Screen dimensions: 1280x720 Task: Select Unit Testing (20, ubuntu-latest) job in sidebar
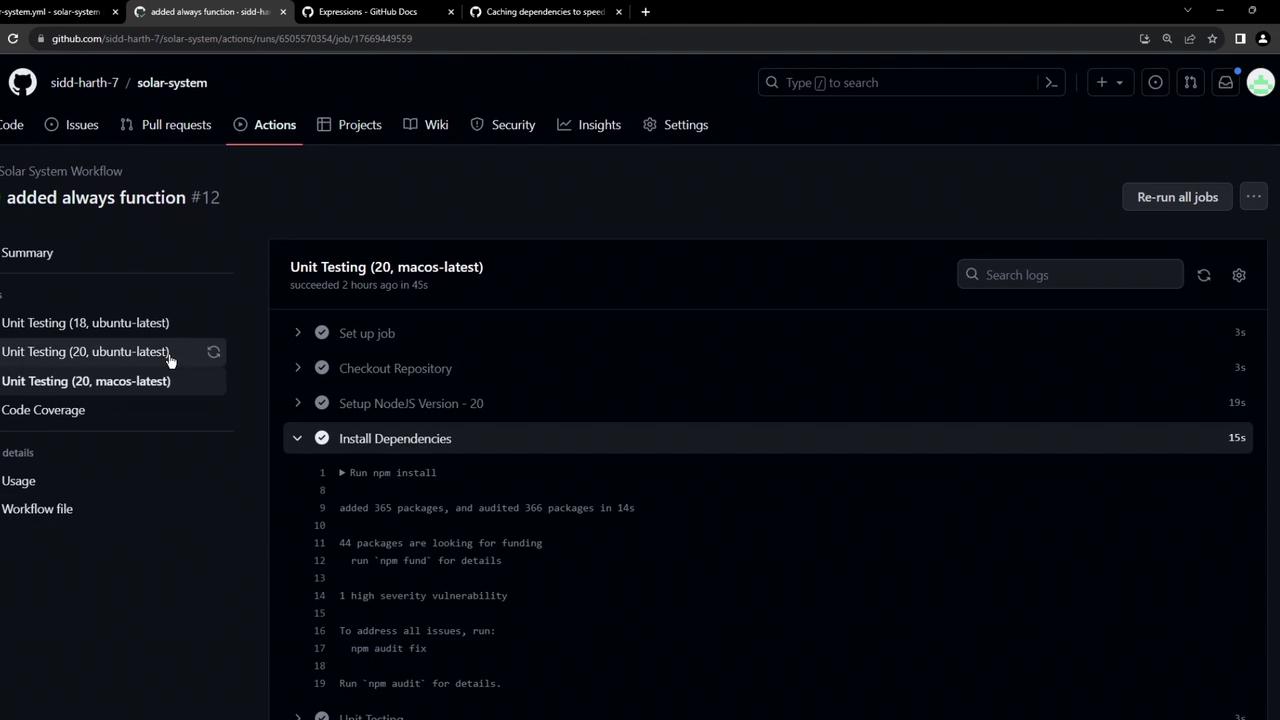[x=85, y=352]
